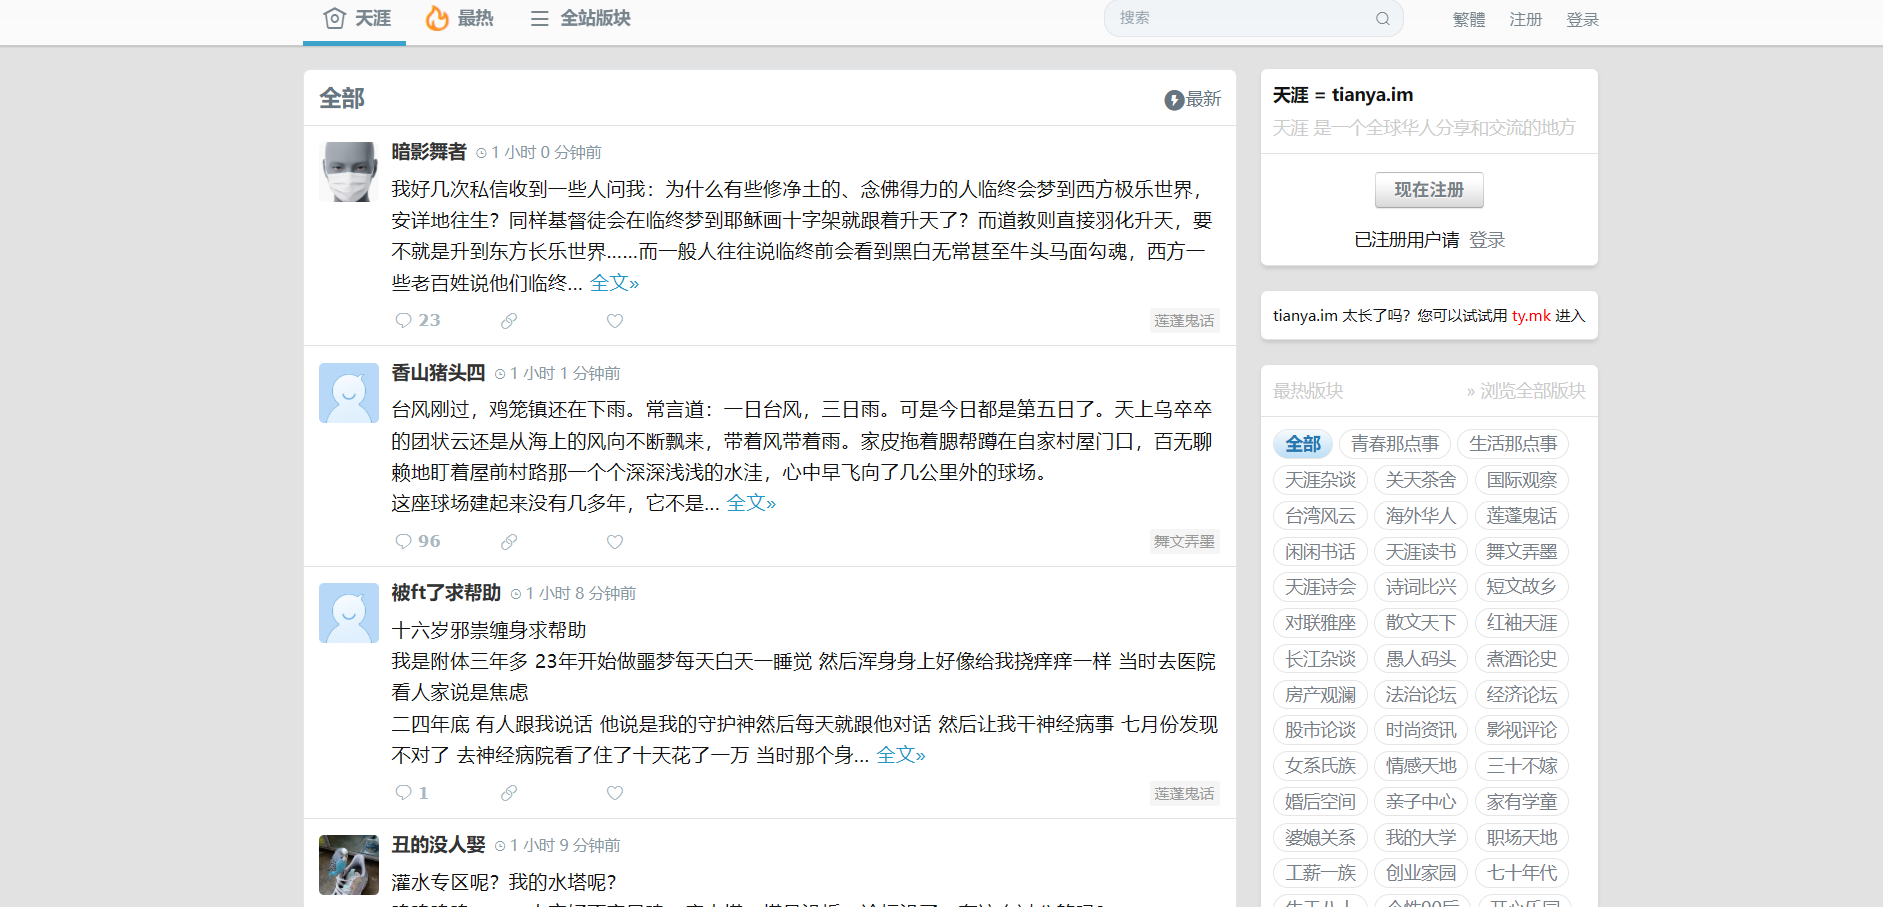This screenshot has height=907, width=1883.
Task: Toggle heart on 被ft了求帮助's post
Action: 615,793
